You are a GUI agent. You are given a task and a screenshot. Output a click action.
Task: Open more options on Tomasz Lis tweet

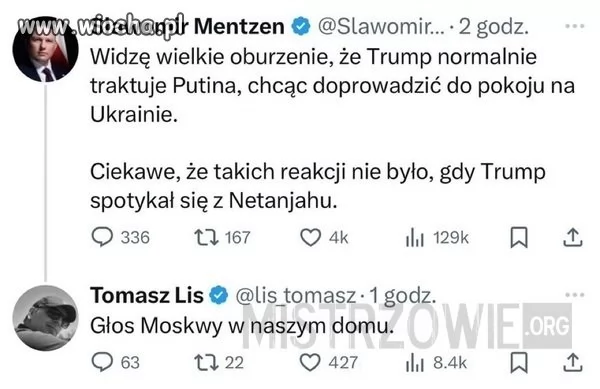[x=575, y=295]
